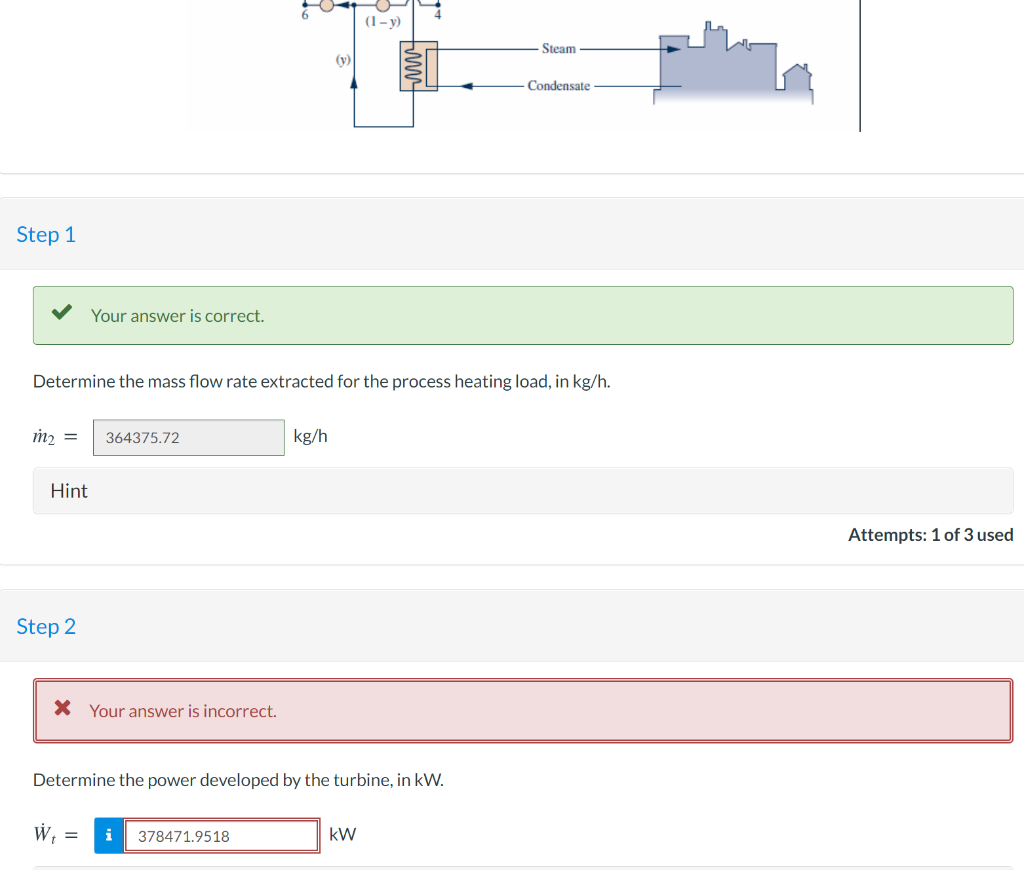Click the Condensate label in the diagram
This screenshot has width=1024, height=870.
click(x=559, y=86)
